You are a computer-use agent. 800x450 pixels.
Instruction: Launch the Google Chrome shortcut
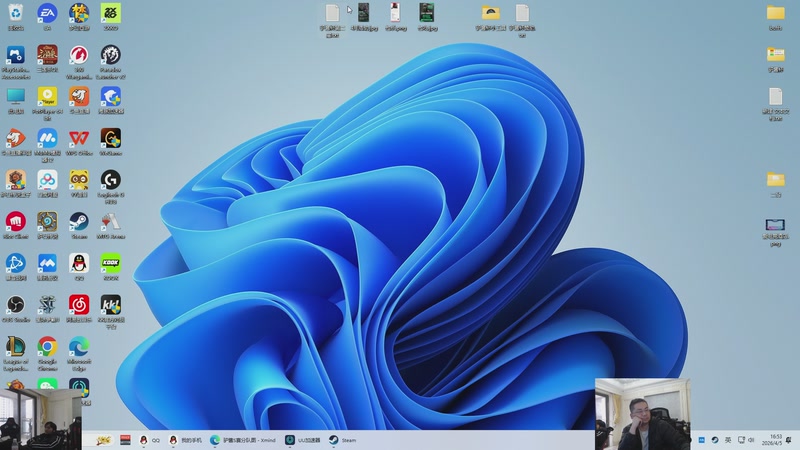point(47,347)
